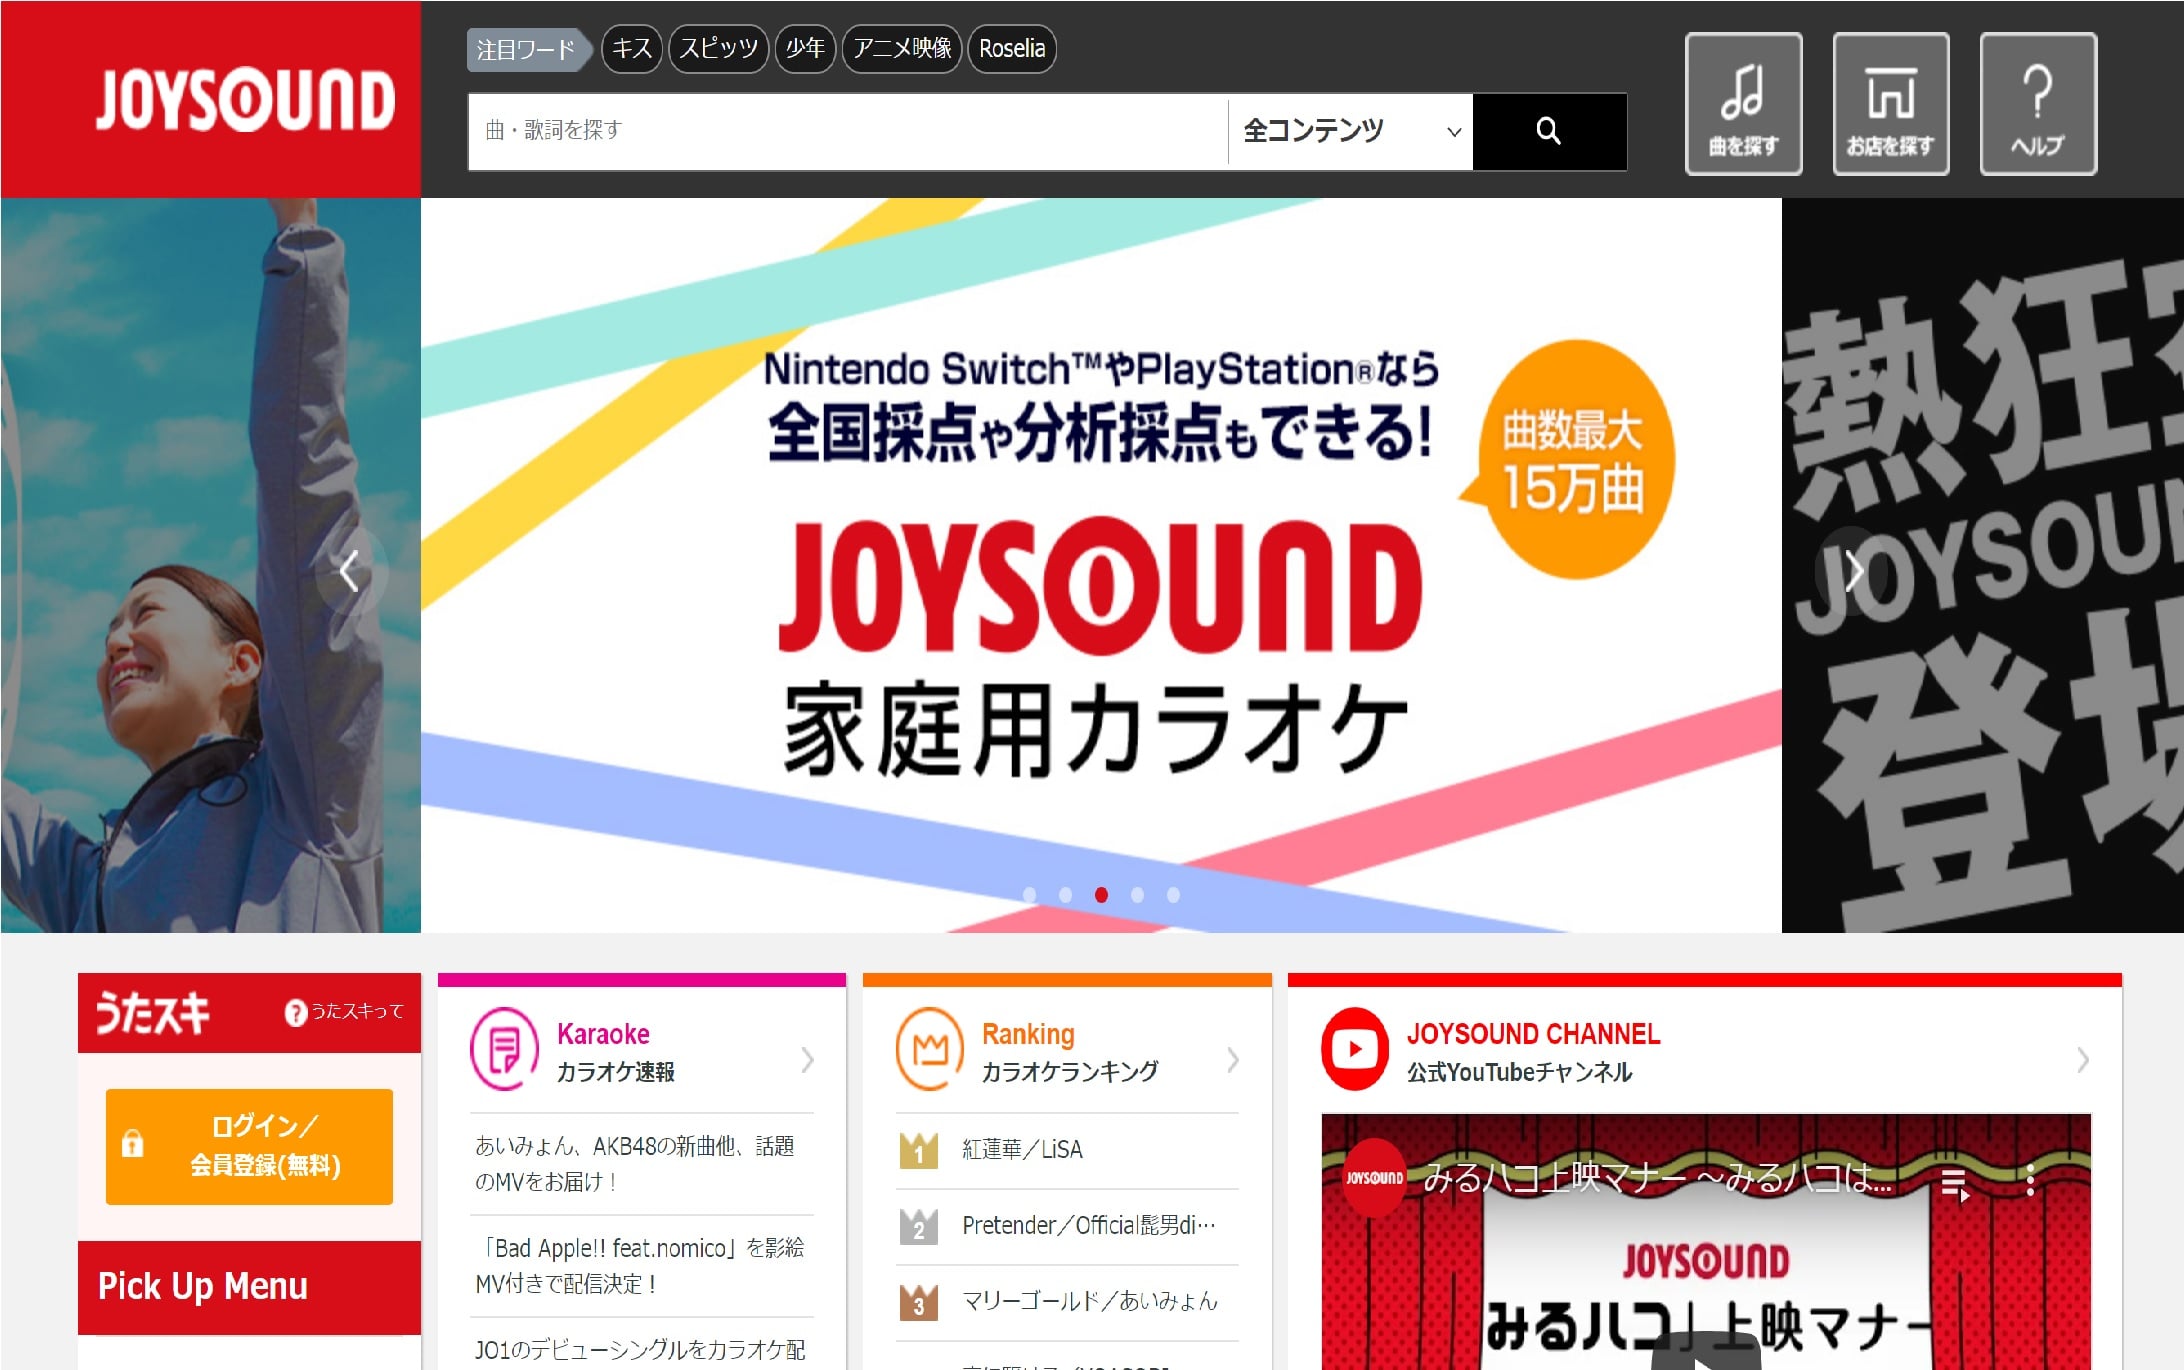Expand the Karaoke news section chevron
Screen dimensions: 2184x1370
[x=808, y=1059]
